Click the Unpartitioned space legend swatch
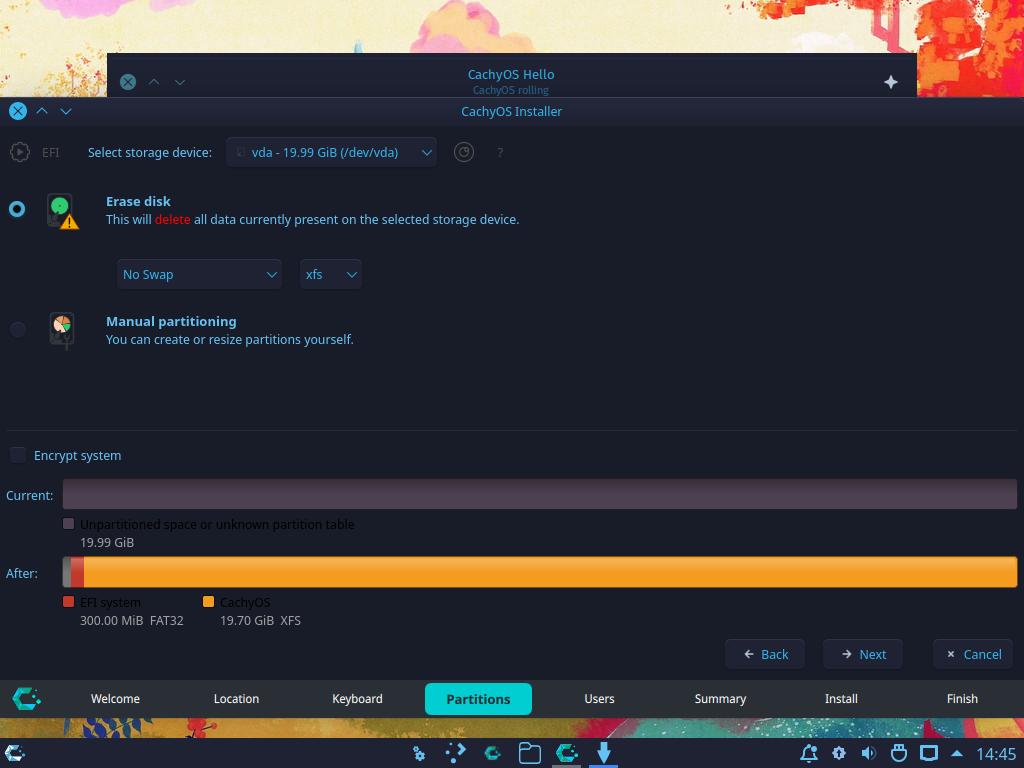 point(69,524)
